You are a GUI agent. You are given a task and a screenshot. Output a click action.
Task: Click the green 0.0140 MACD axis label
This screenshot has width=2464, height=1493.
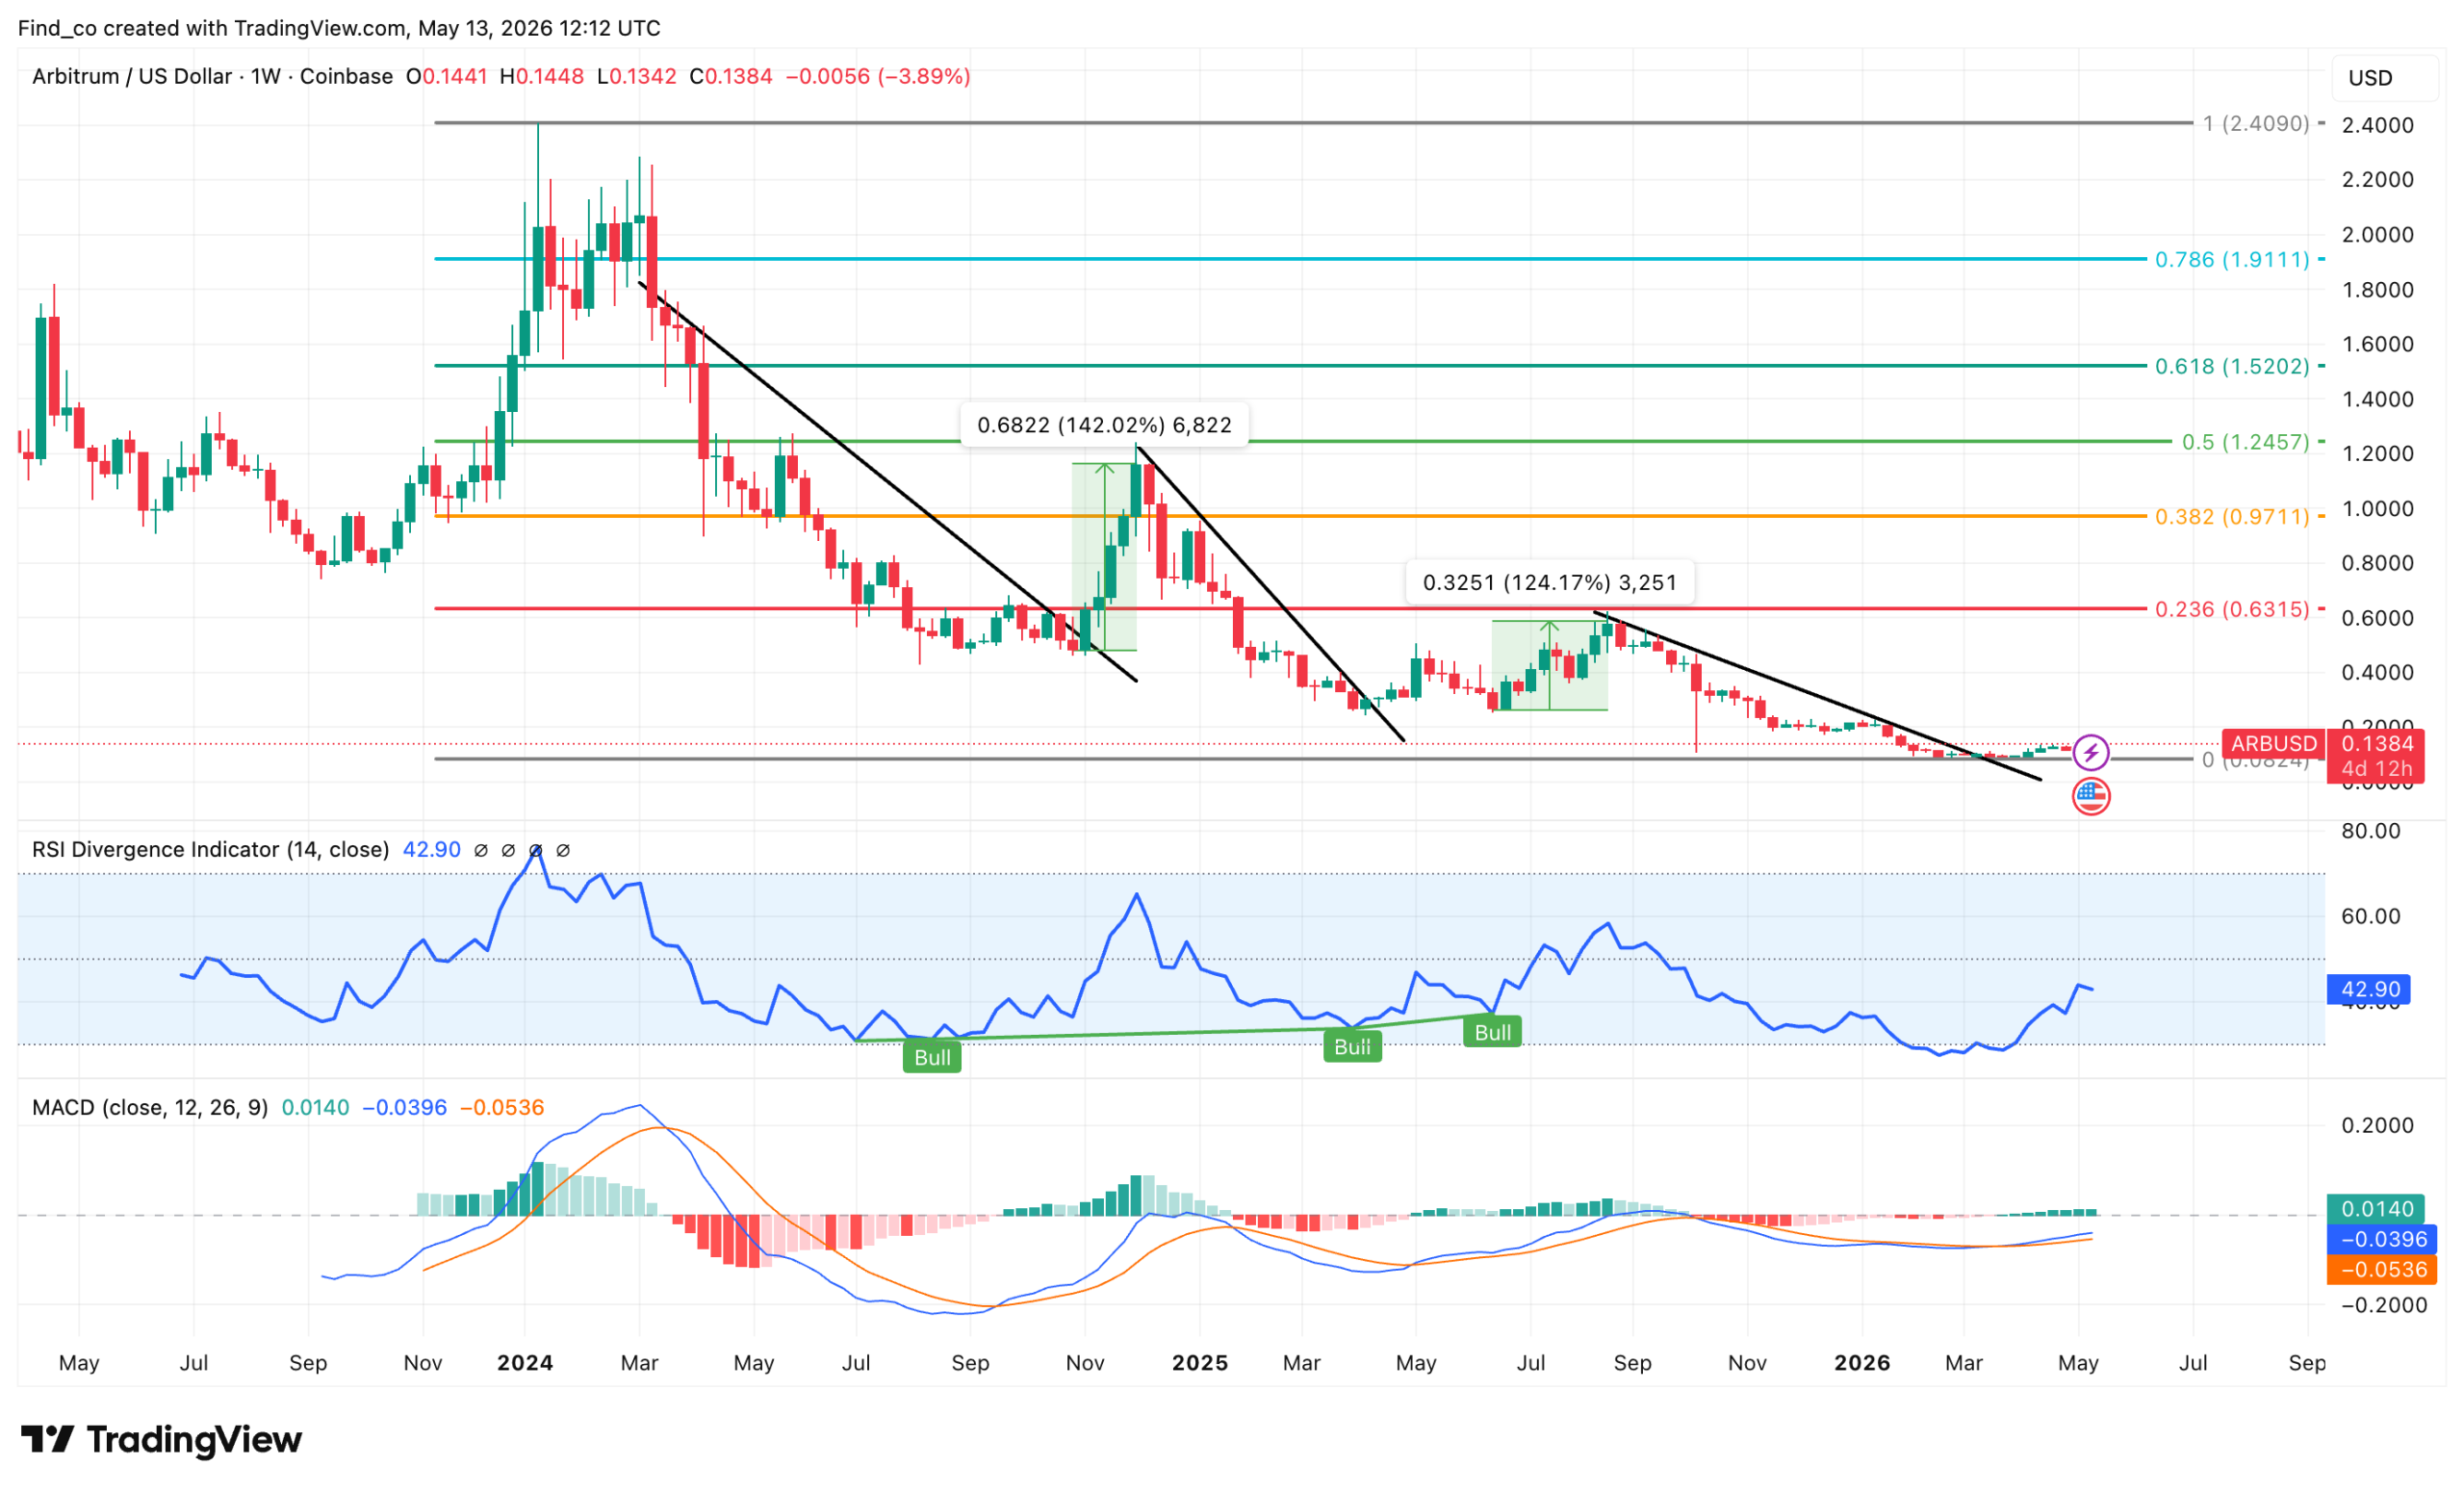pos(2377,1209)
